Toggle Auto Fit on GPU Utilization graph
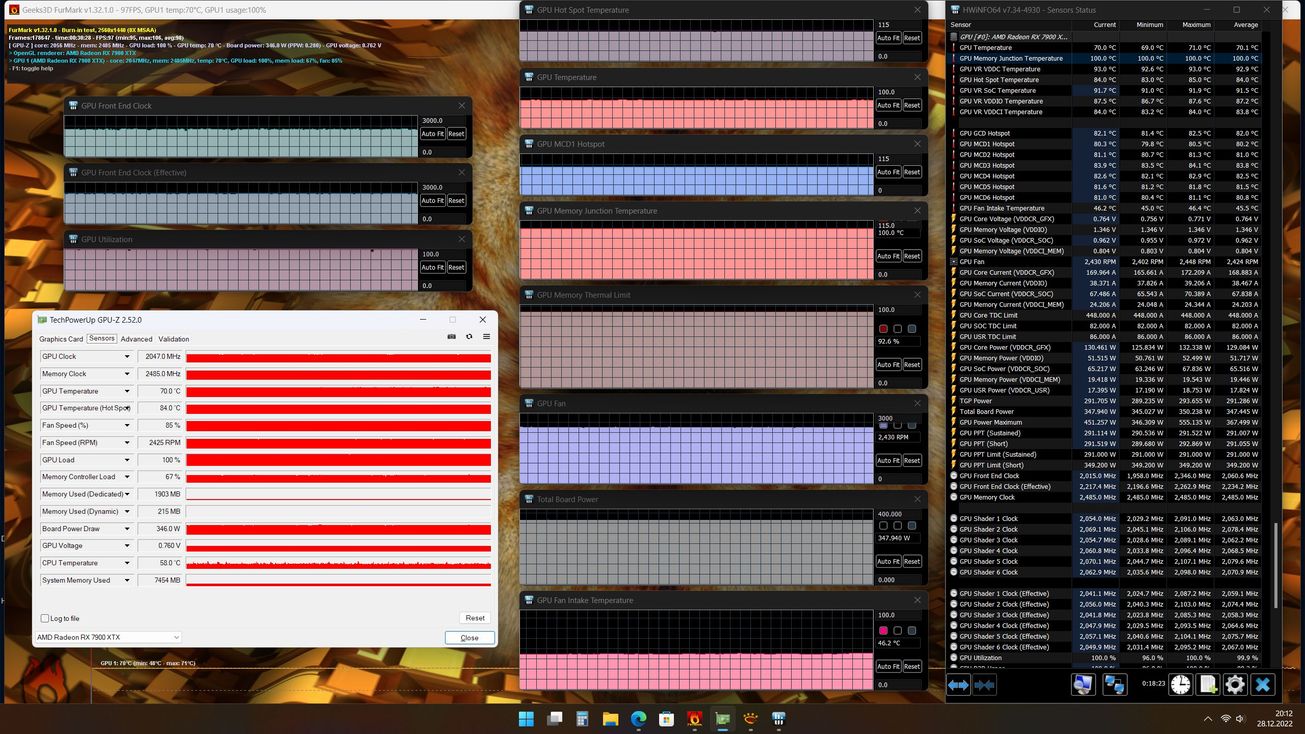 tap(432, 267)
